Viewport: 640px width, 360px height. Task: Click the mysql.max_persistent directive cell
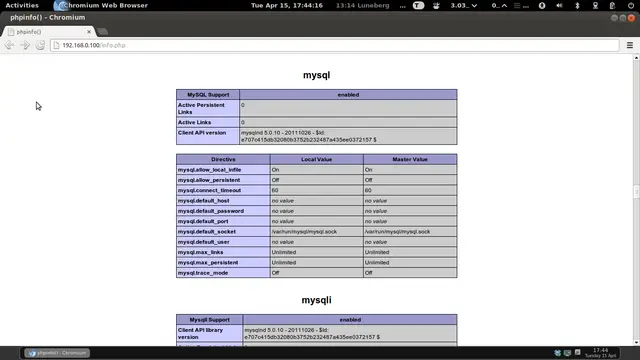pyautogui.click(x=223, y=262)
